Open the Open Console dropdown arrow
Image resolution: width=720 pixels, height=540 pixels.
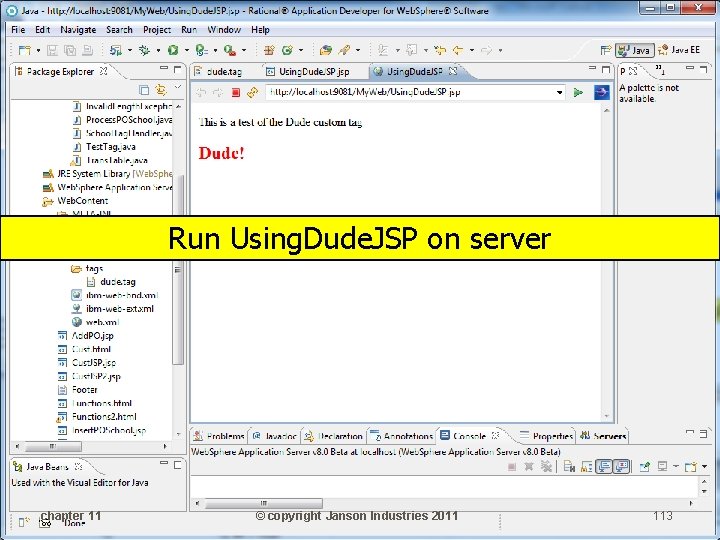pos(704,467)
